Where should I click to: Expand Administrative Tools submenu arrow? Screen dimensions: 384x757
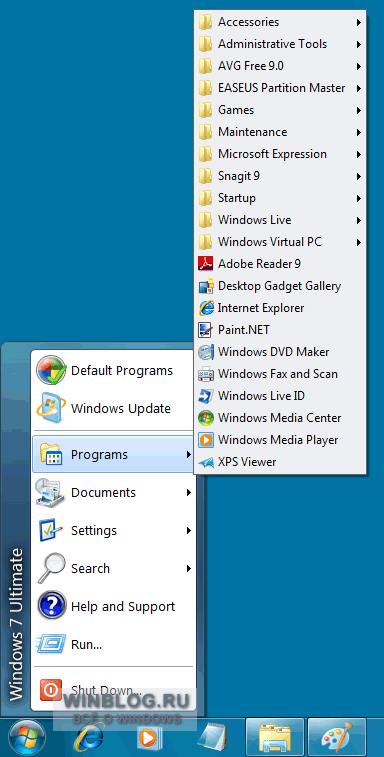click(x=359, y=44)
